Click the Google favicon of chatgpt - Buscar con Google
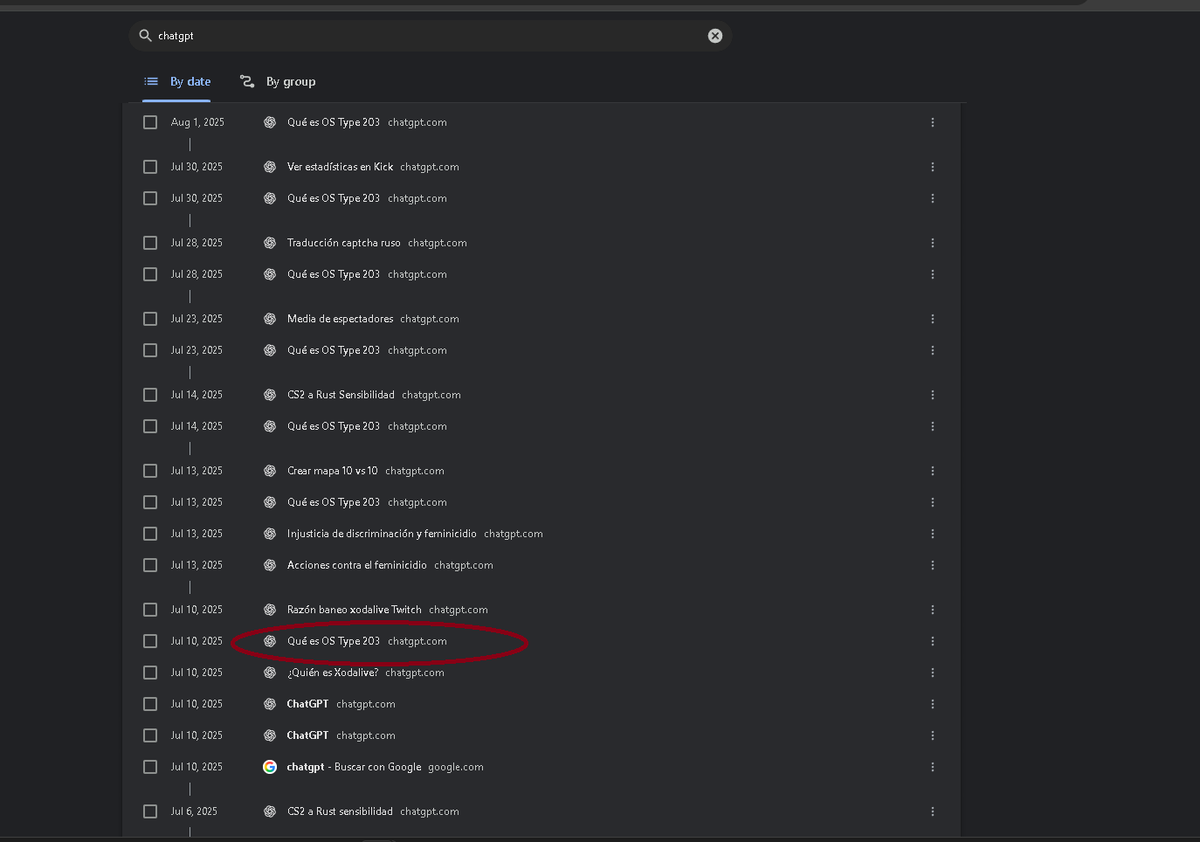Screen dimensions: 1200x842 pos(270,767)
